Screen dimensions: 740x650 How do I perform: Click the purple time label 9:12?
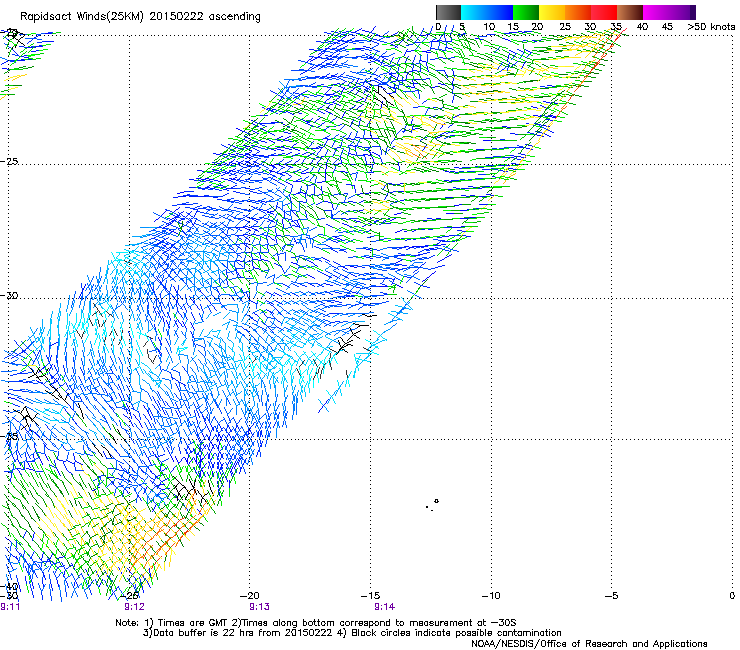[134, 607]
